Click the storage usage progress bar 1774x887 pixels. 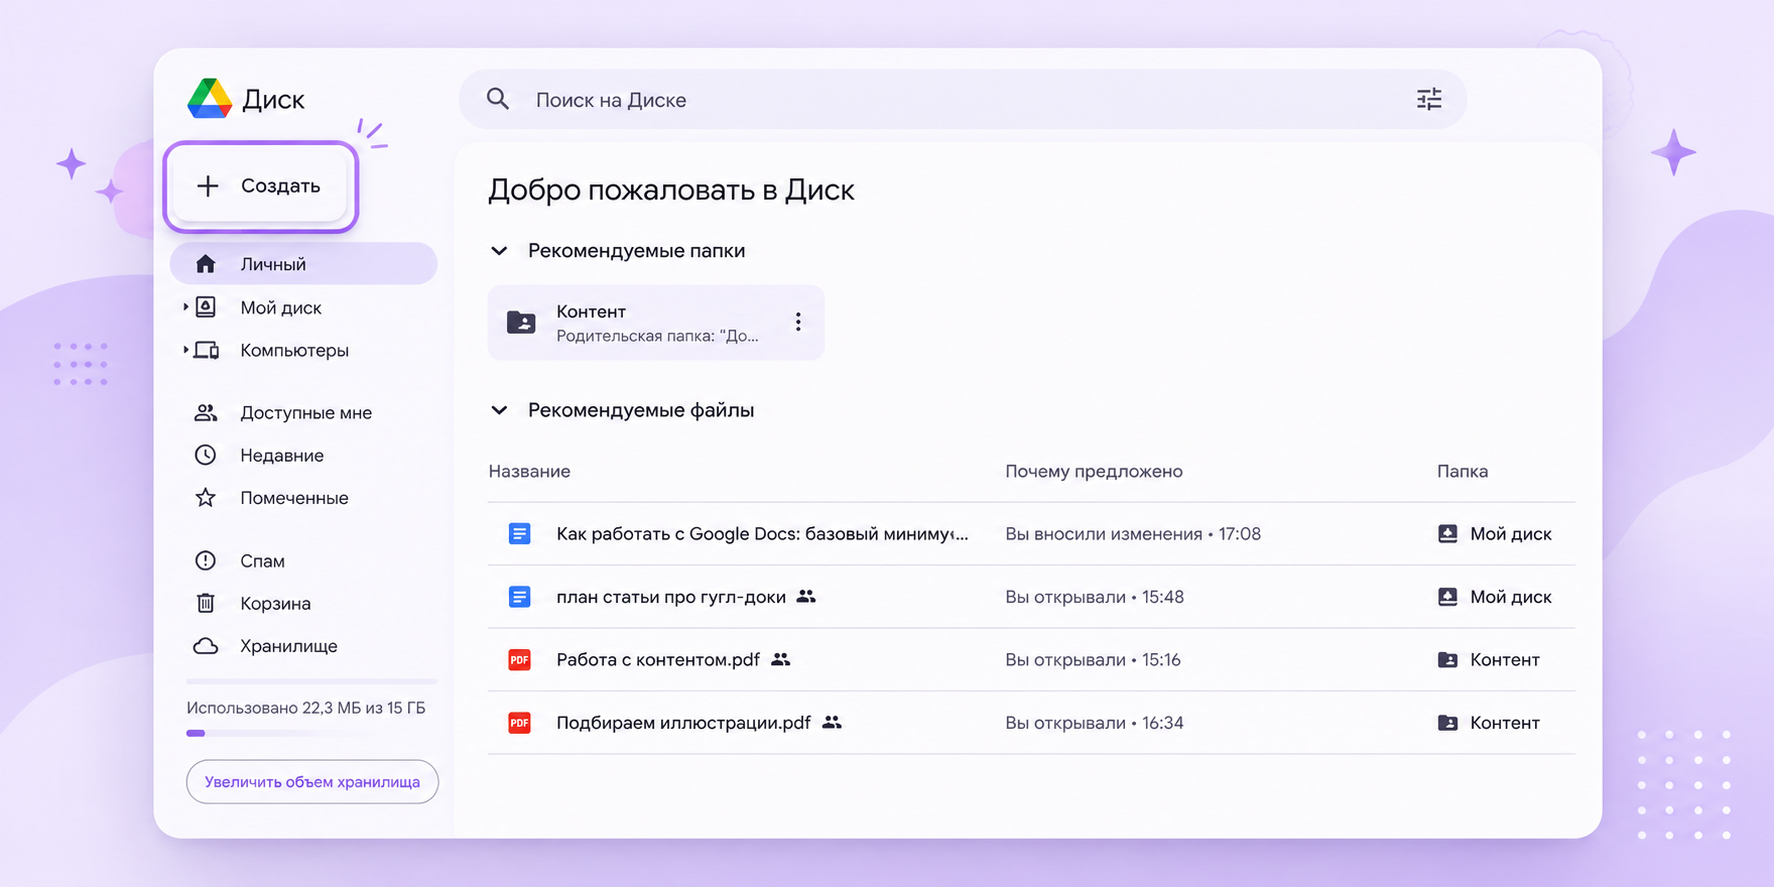[311, 733]
